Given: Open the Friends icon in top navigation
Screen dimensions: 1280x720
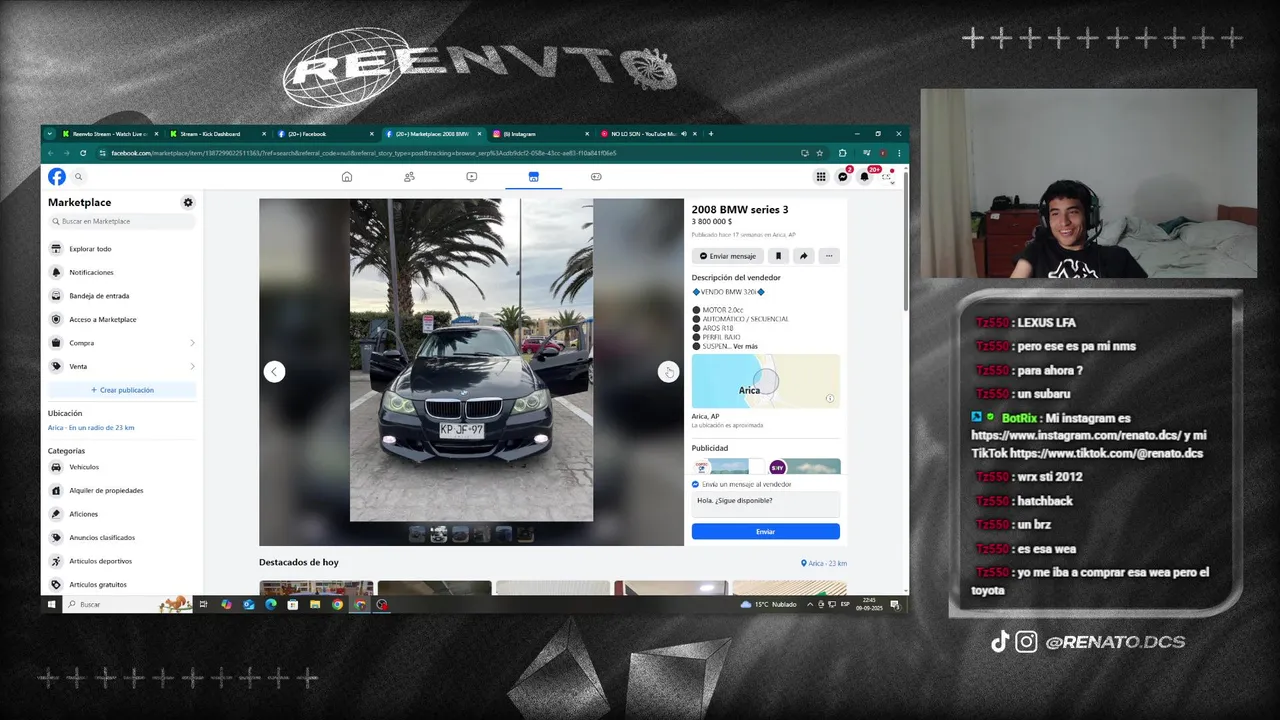Looking at the screenshot, I should (x=409, y=177).
